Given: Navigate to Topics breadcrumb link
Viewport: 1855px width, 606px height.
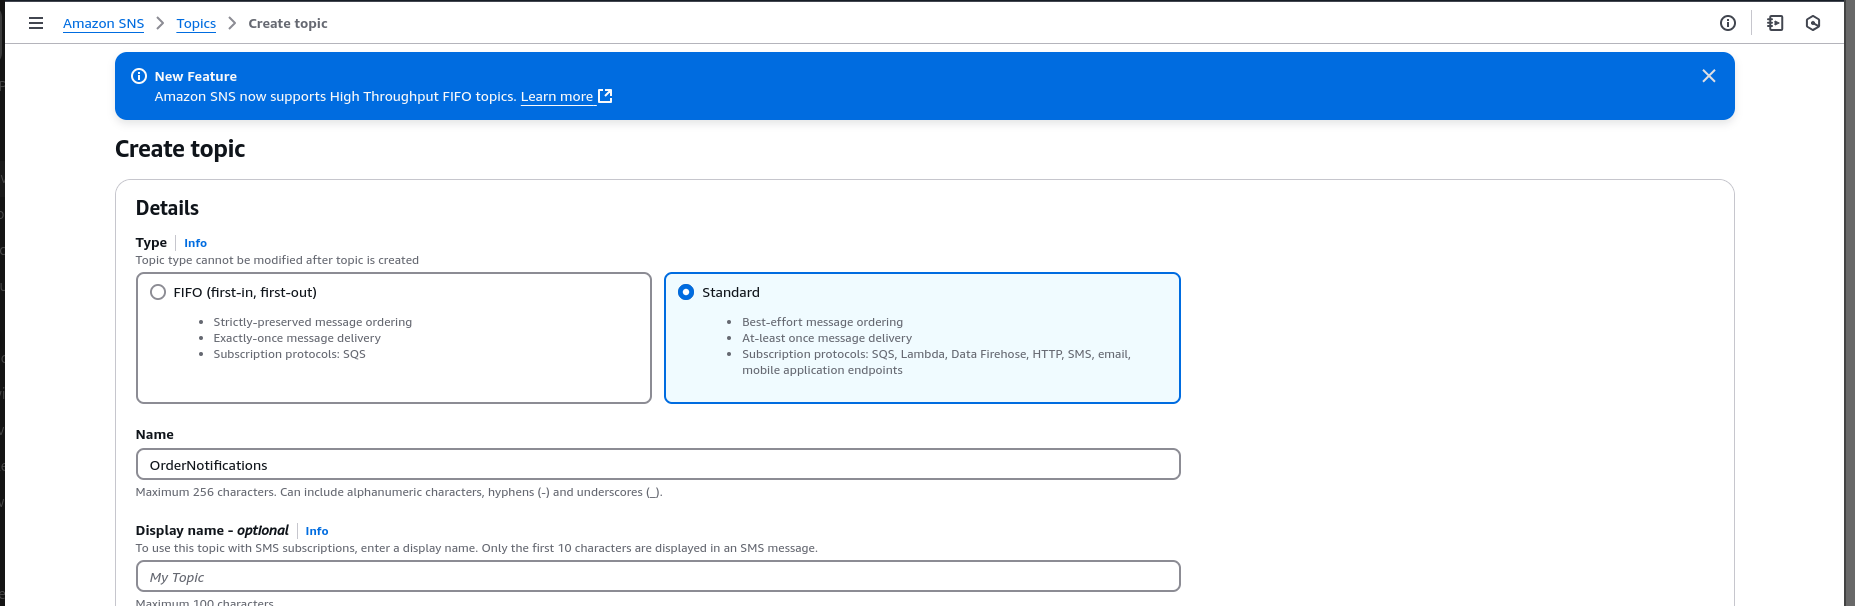Looking at the screenshot, I should [196, 23].
